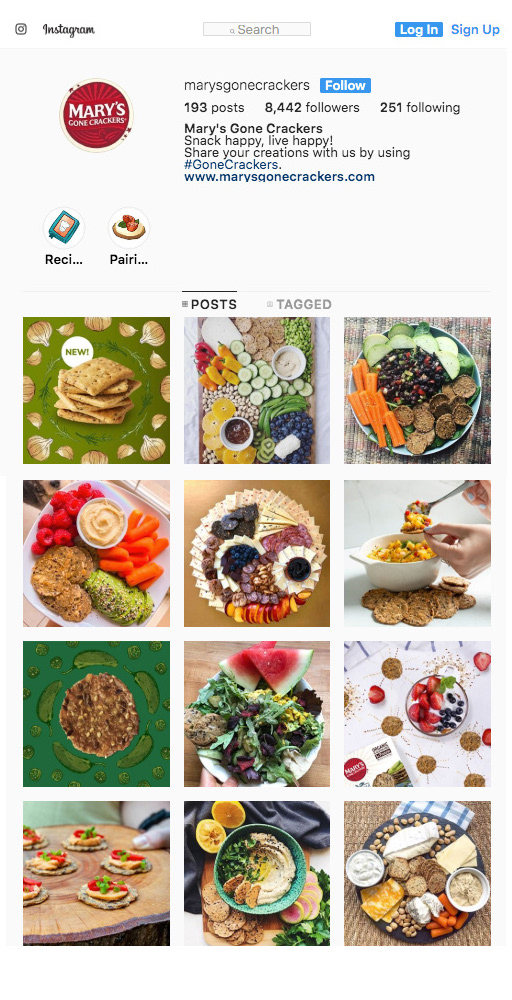Switch to the POSTS tab

click(209, 304)
